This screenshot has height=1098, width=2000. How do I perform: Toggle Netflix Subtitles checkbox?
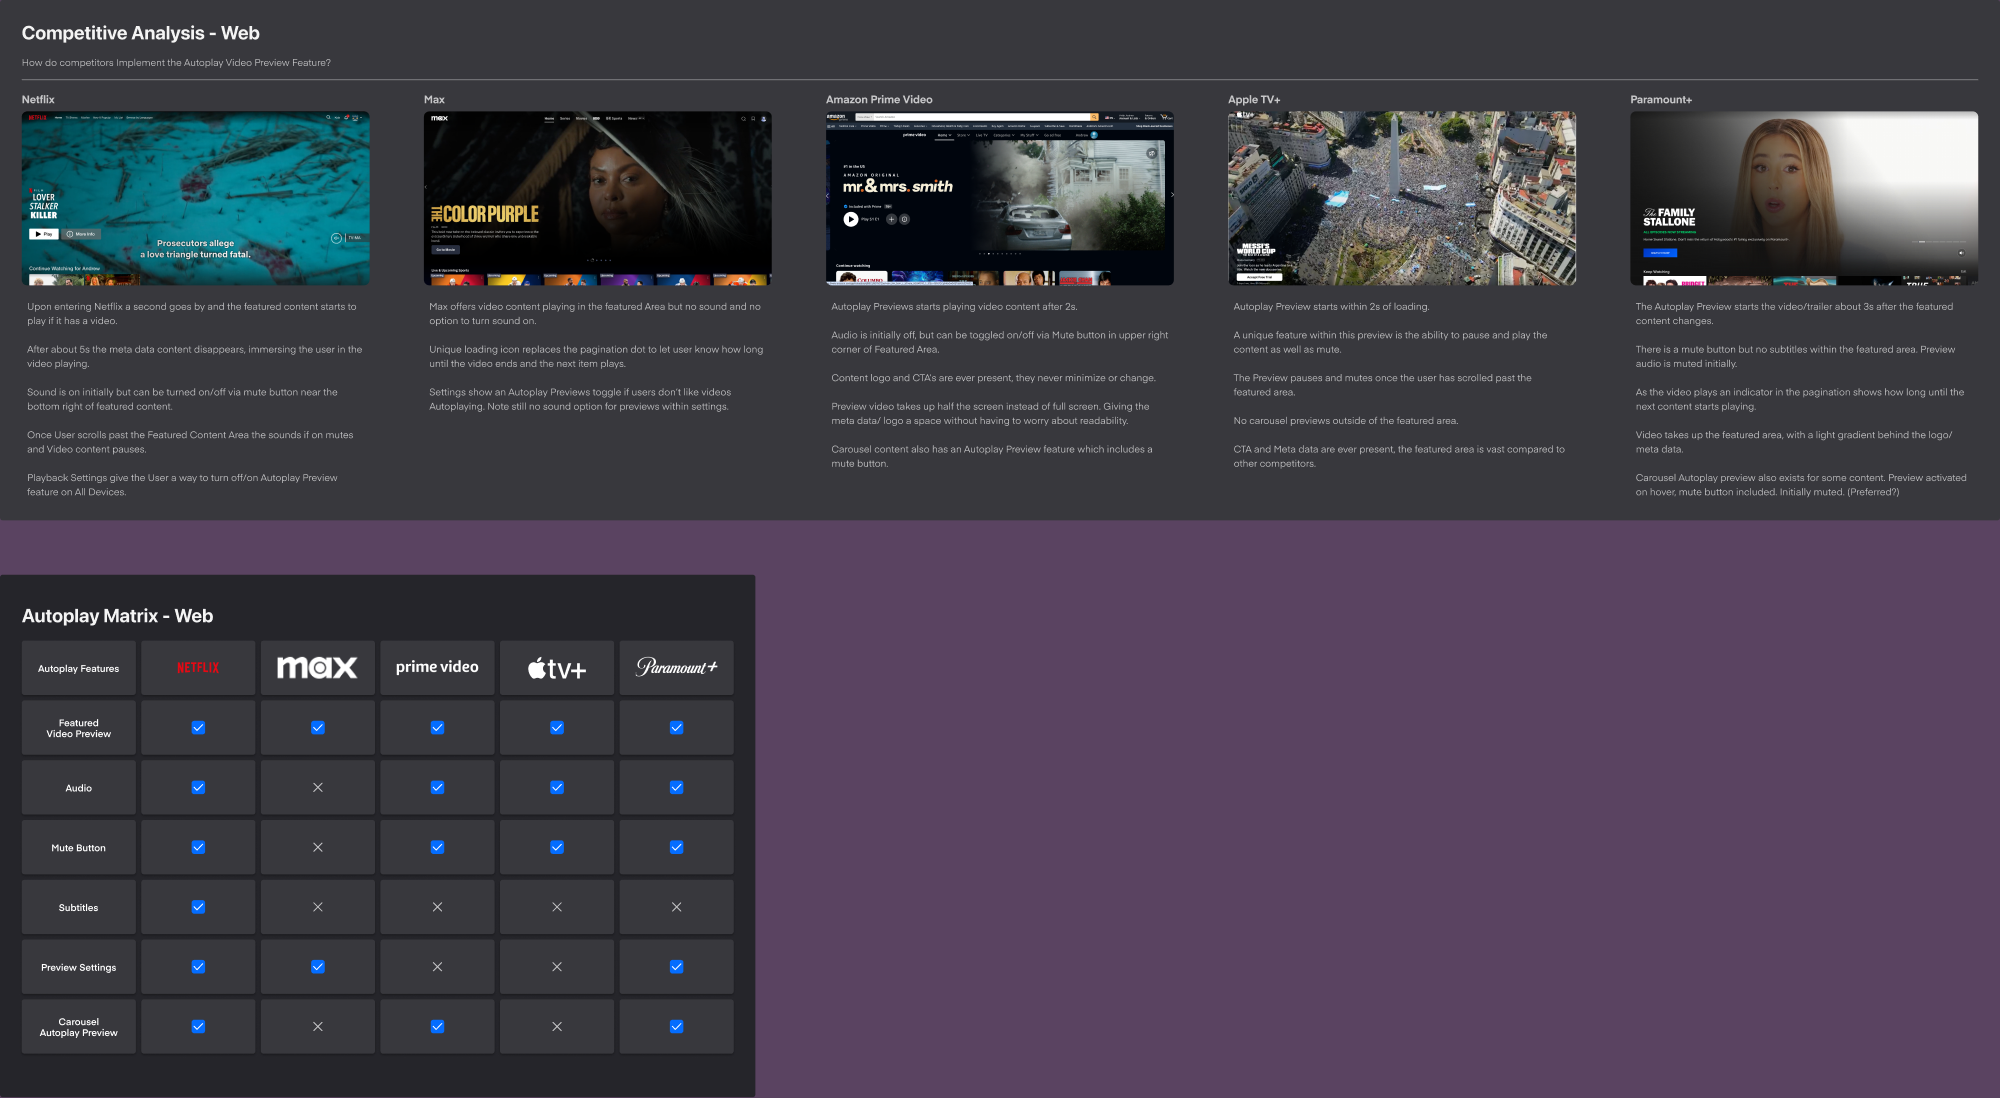tap(198, 907)
